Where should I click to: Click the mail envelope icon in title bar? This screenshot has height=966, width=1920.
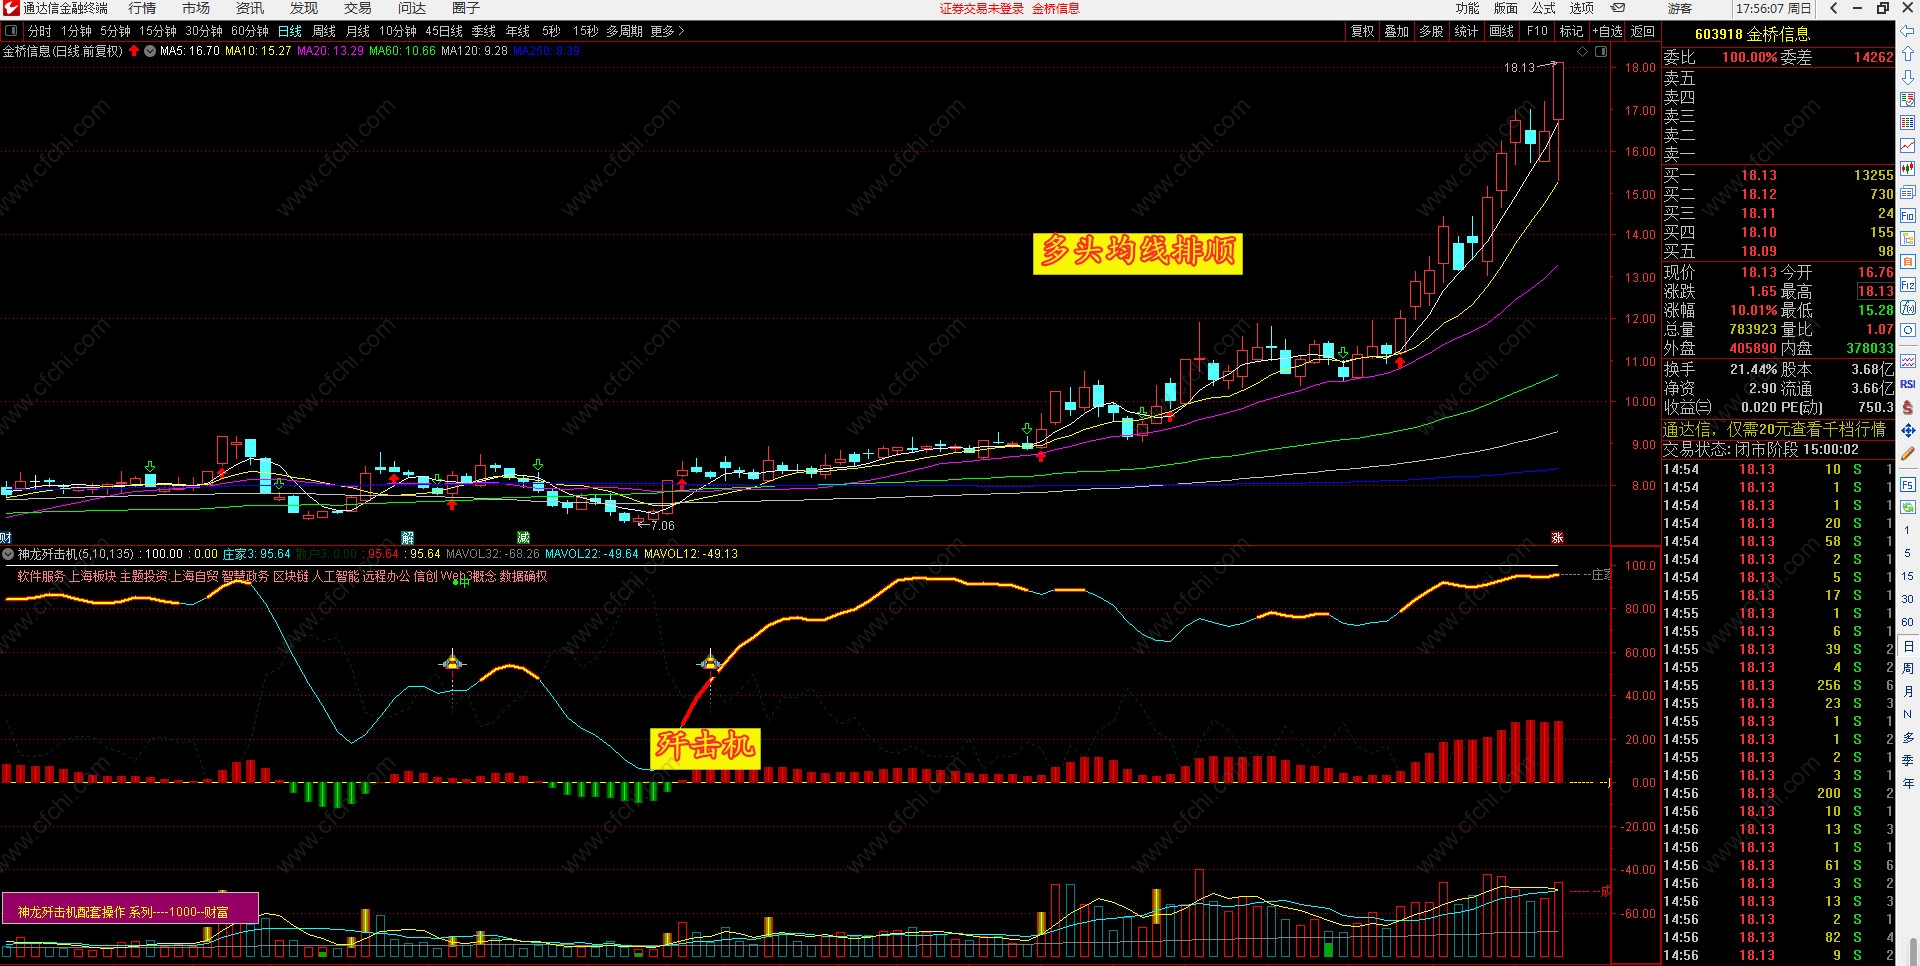[x=1618, y=8]
